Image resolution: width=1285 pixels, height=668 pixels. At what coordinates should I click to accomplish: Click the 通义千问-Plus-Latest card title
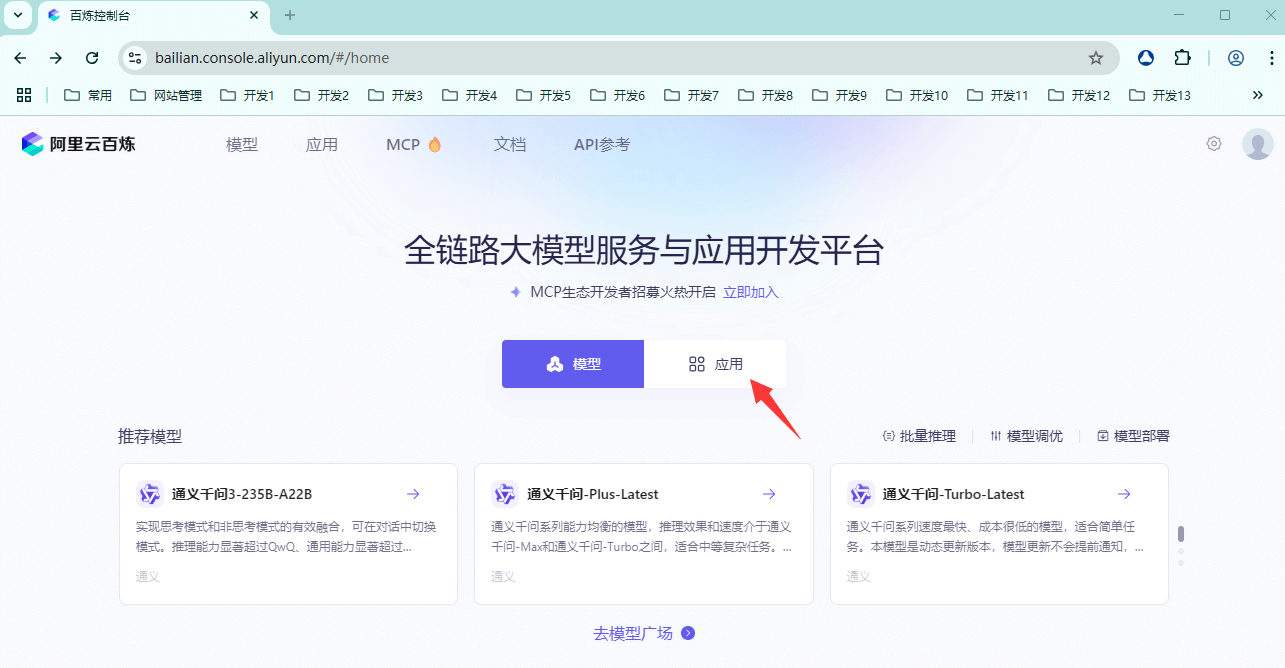tap(593, 494)
